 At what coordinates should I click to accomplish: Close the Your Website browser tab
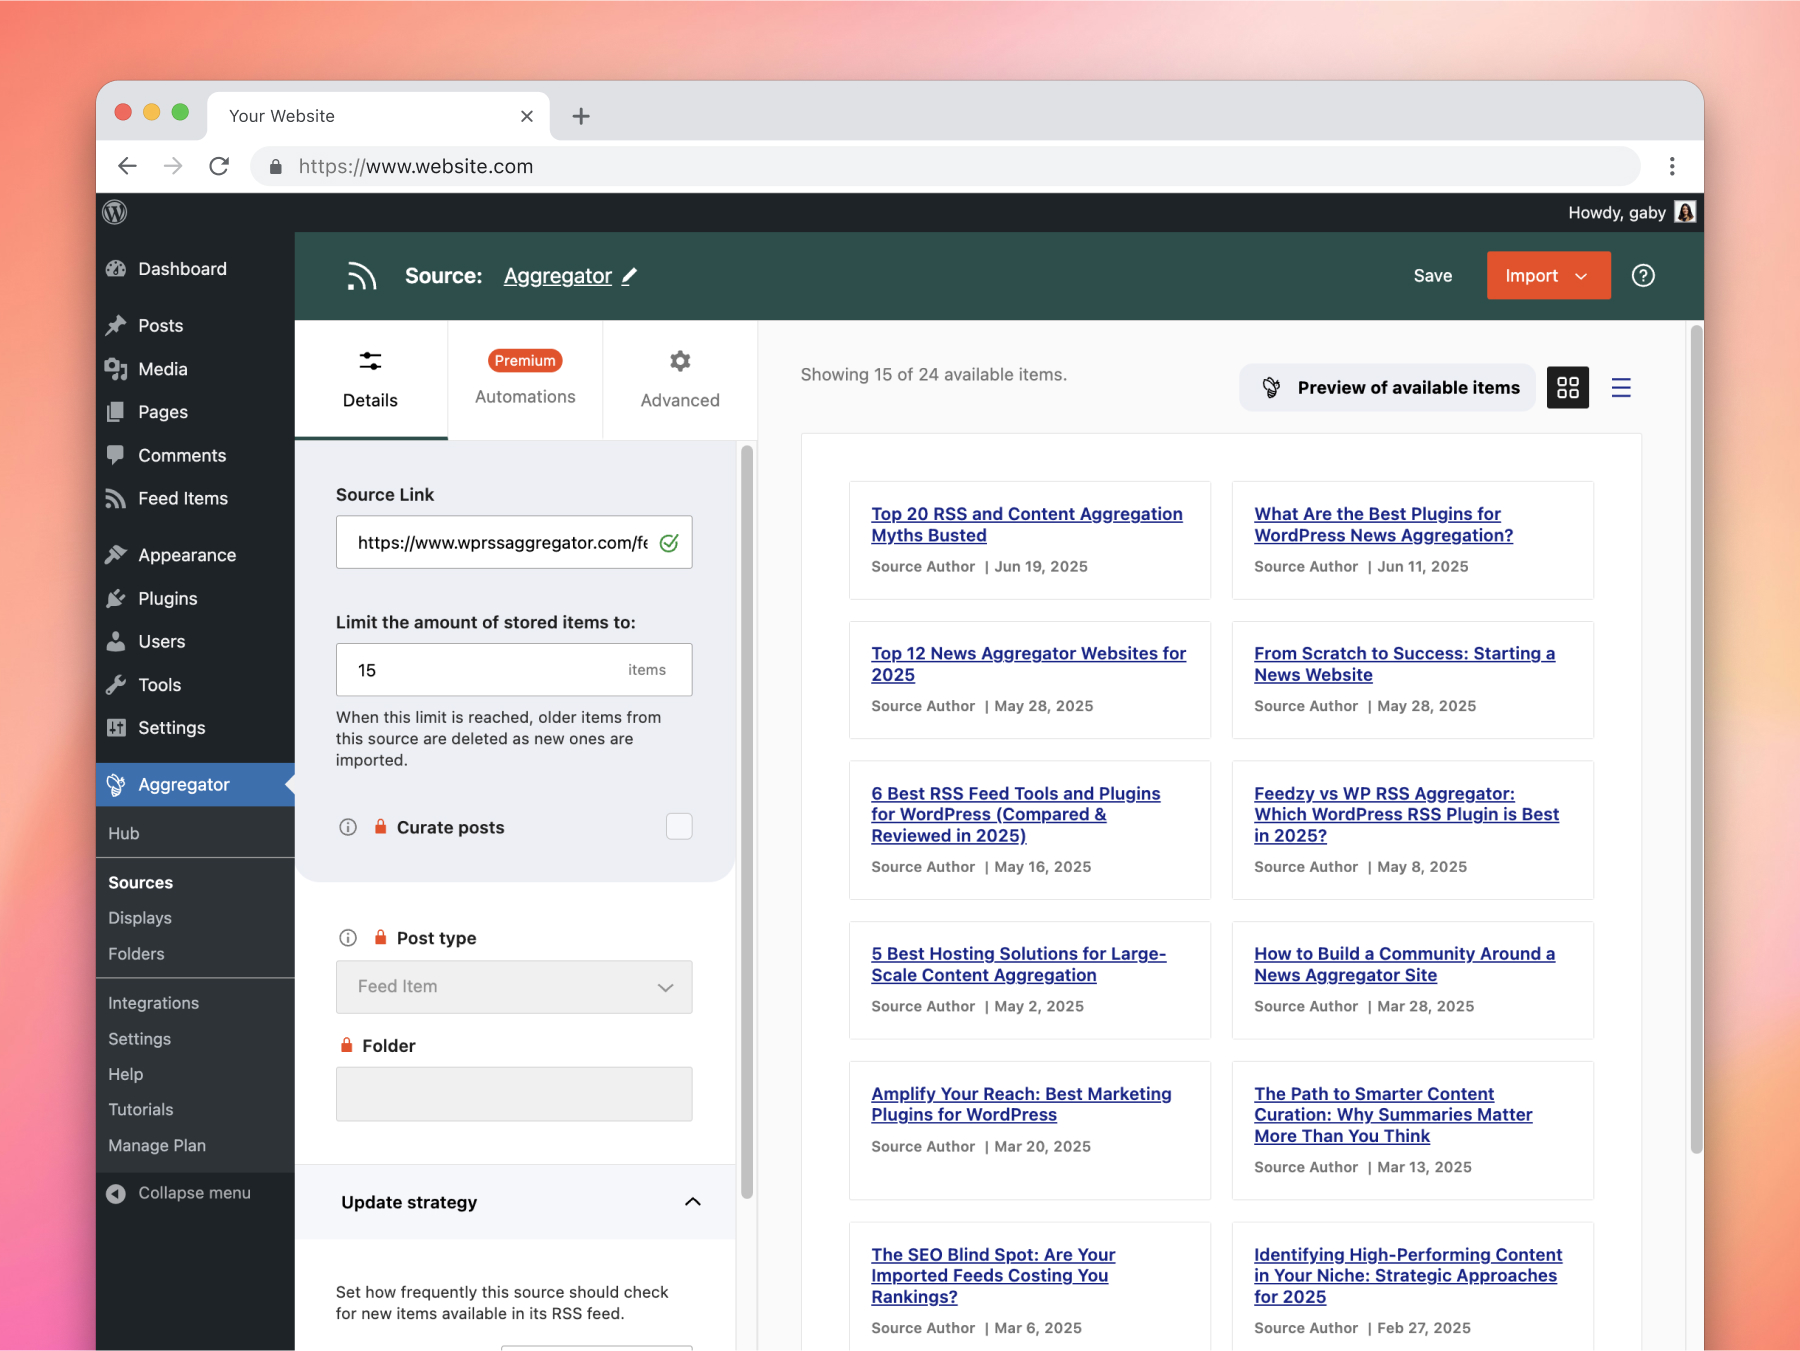[527, 116]
